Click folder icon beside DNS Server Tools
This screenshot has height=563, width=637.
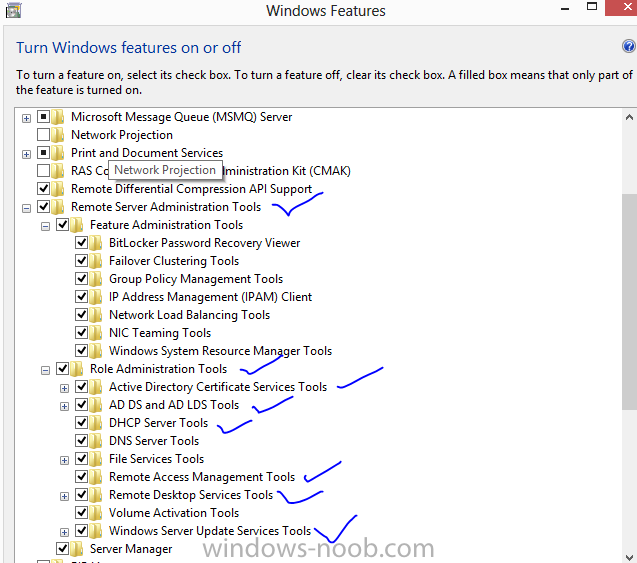(x=95, y=441)
